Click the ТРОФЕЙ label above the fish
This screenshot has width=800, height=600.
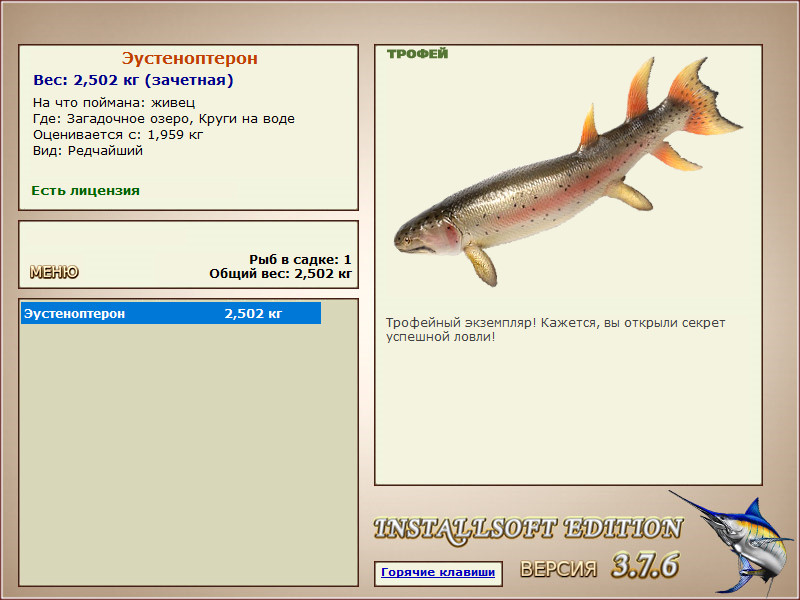(x=417, y=54)
